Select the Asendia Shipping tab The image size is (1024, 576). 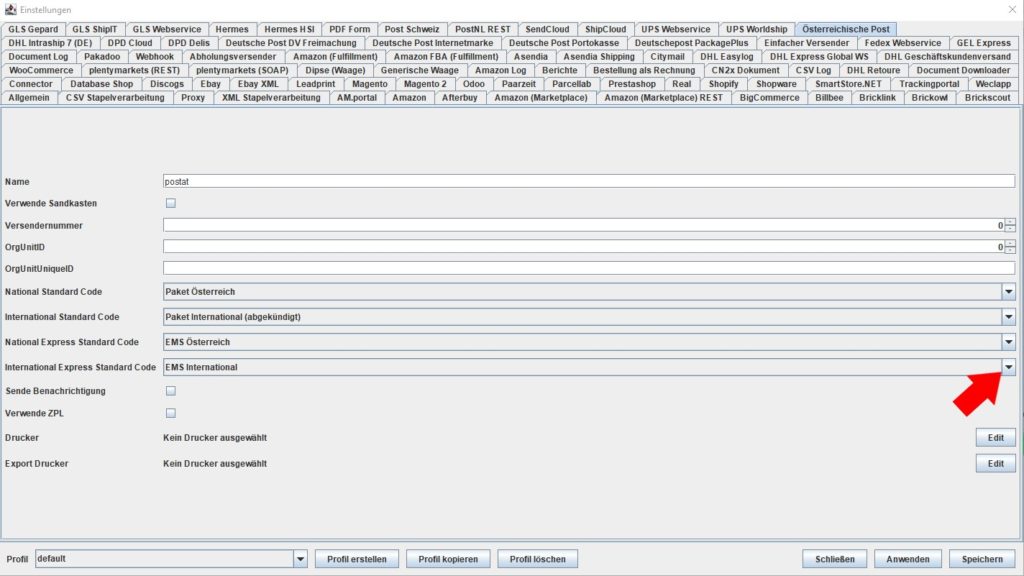coord(599,57)
